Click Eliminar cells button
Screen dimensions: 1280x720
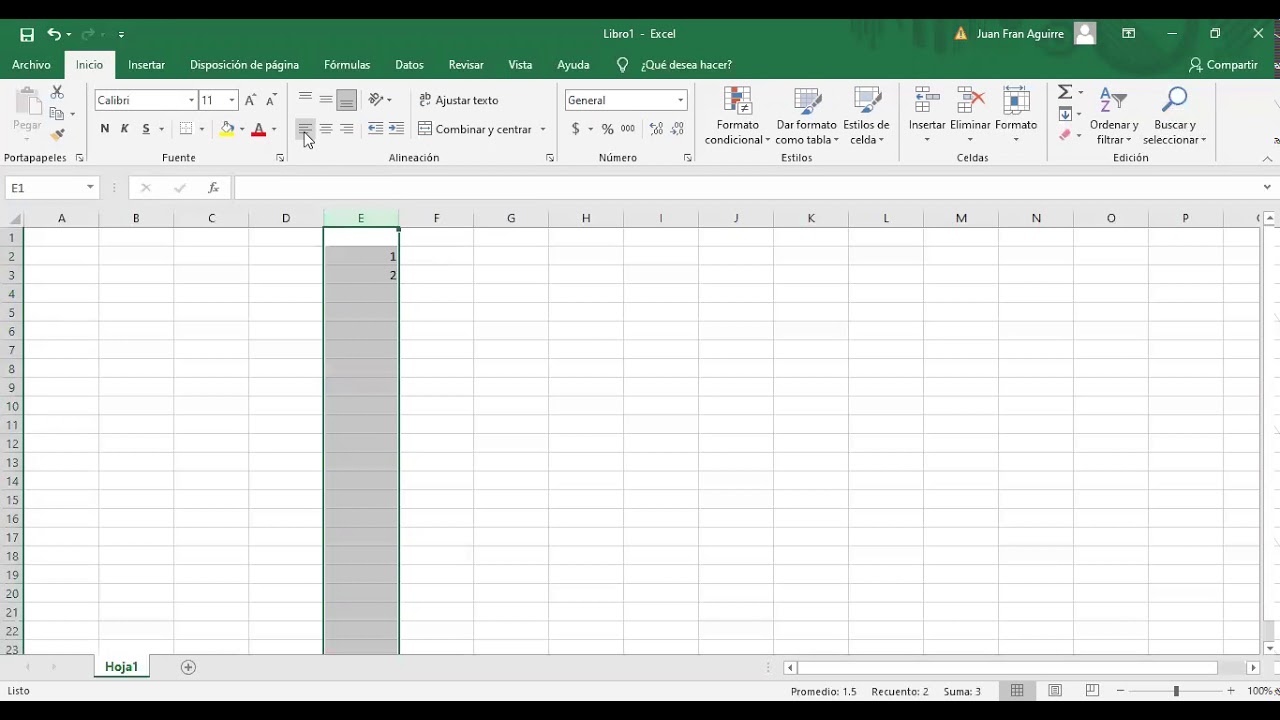click(970, 116)
